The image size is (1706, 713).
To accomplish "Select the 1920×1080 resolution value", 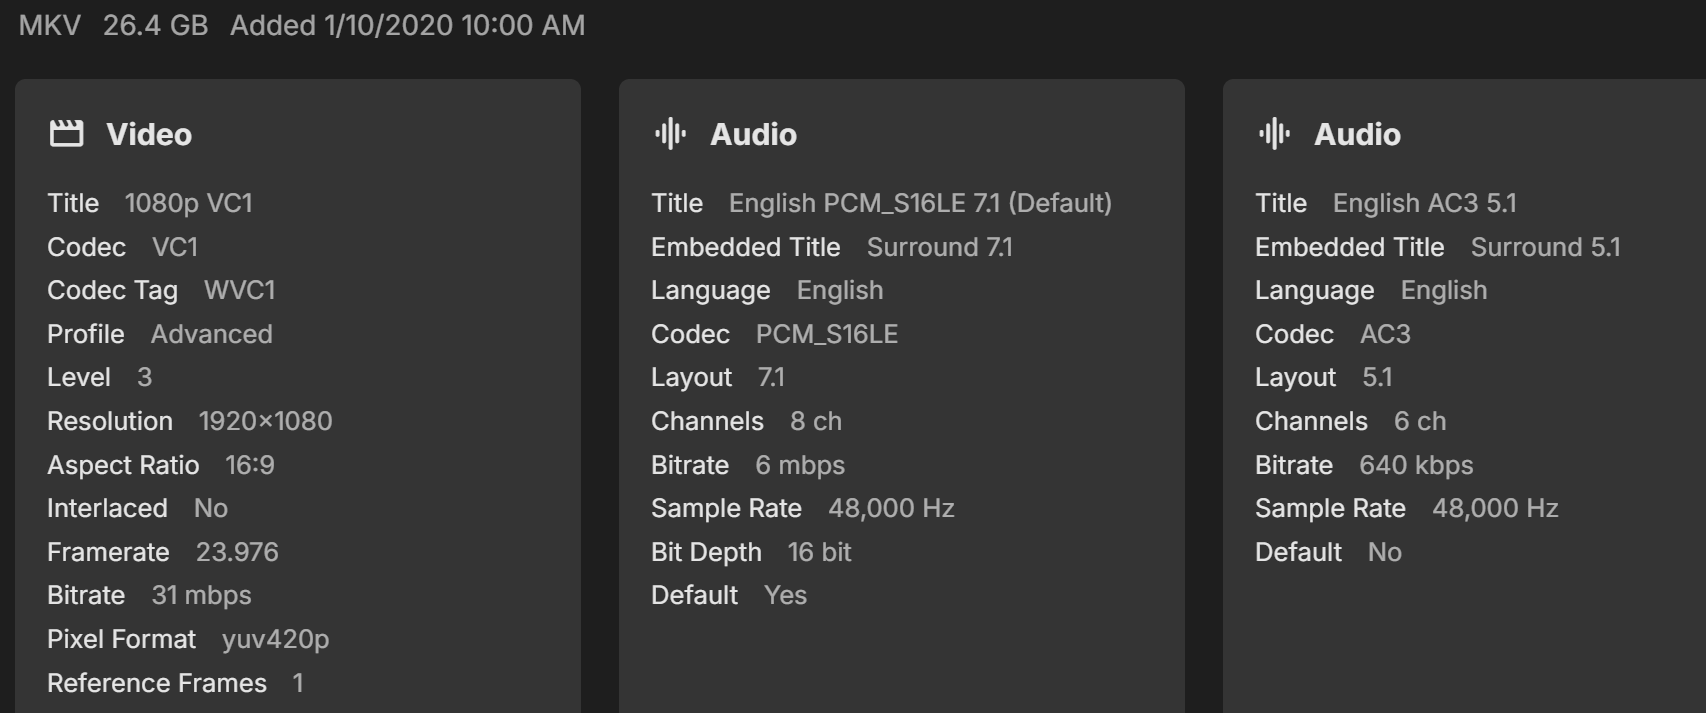I will pyautogui.click(x=265, y=421).
